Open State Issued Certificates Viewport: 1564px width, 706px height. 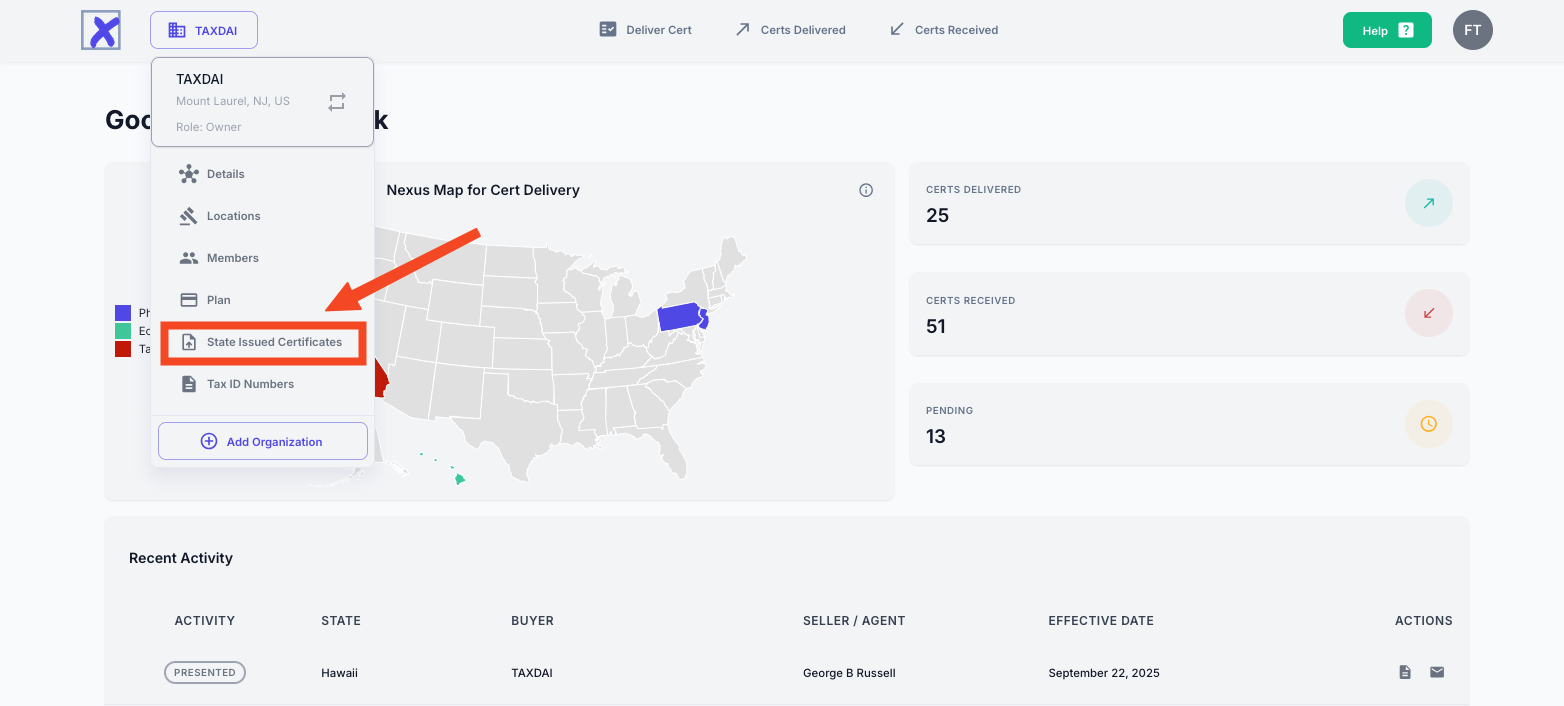[273, 342]
